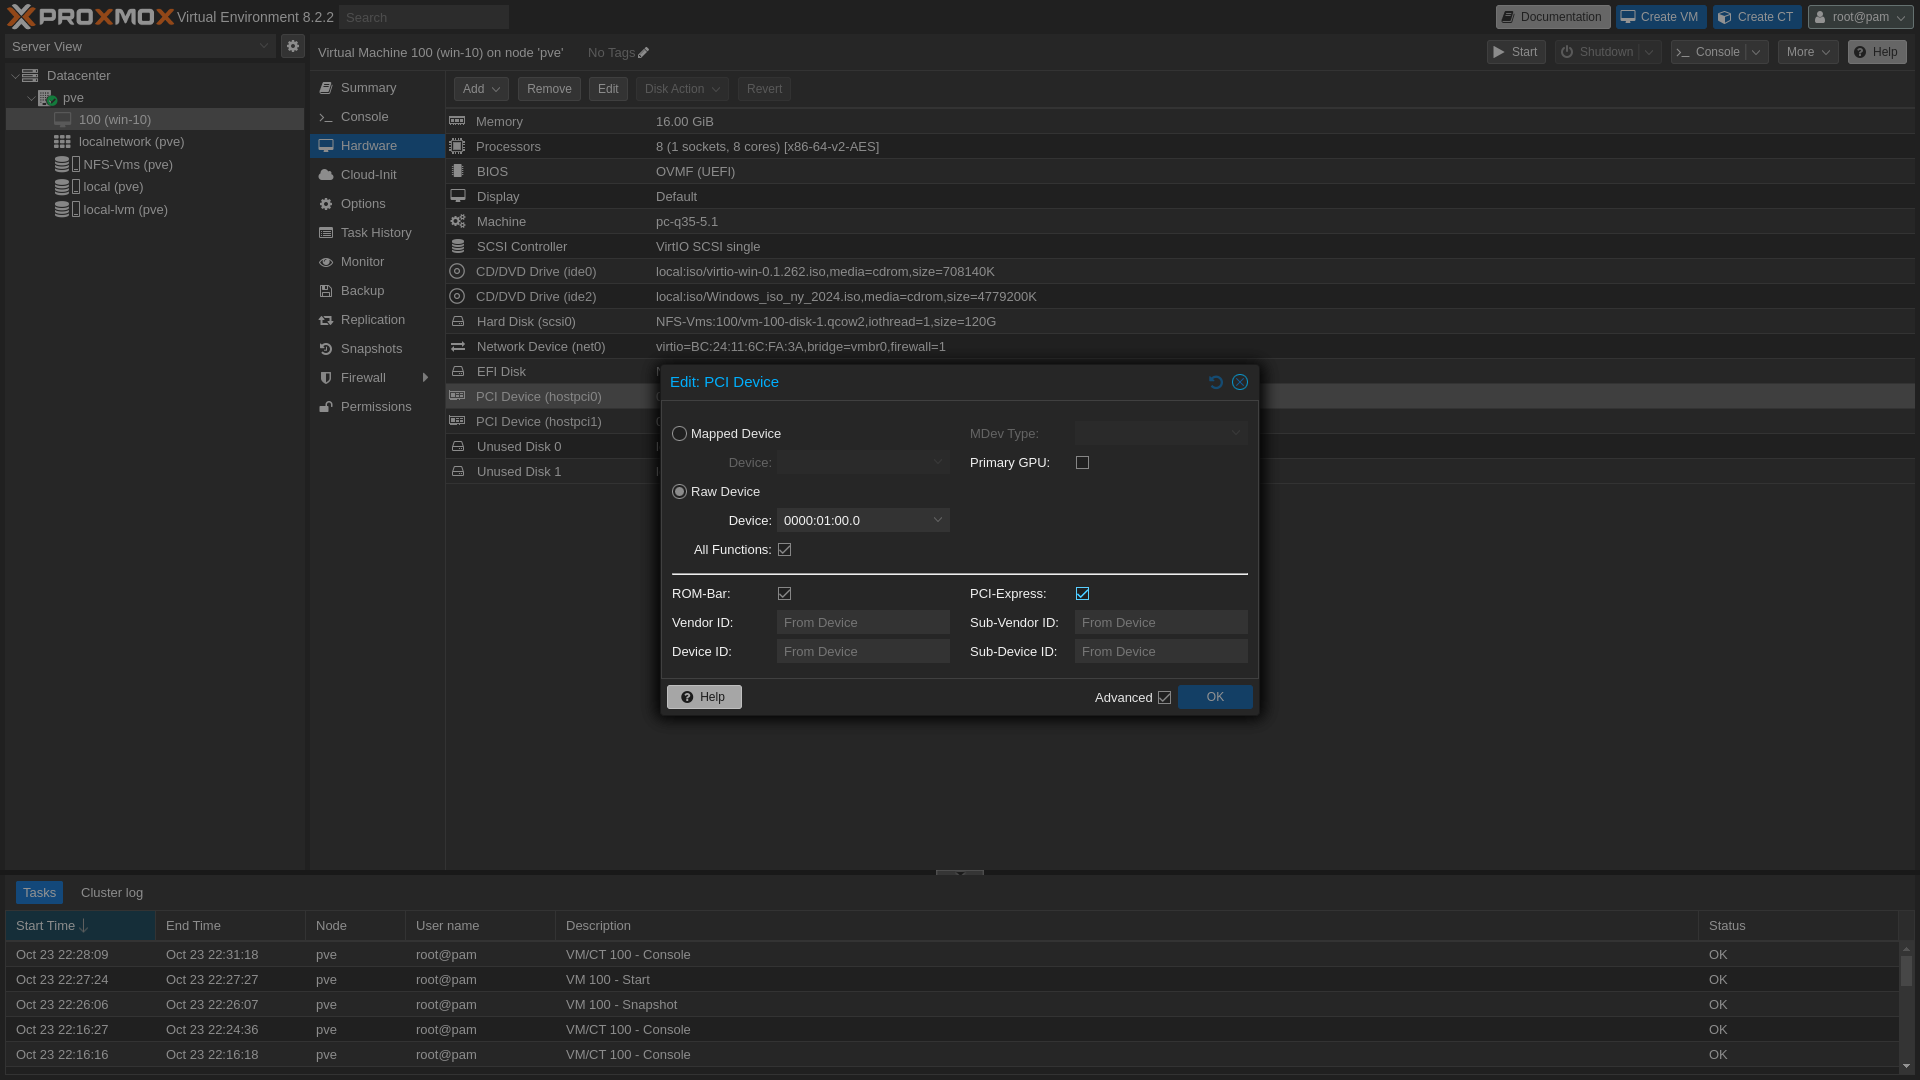Open the raw Device 0000:01:00.0 dropdown

pyautogui.click(x=938, y=520)
